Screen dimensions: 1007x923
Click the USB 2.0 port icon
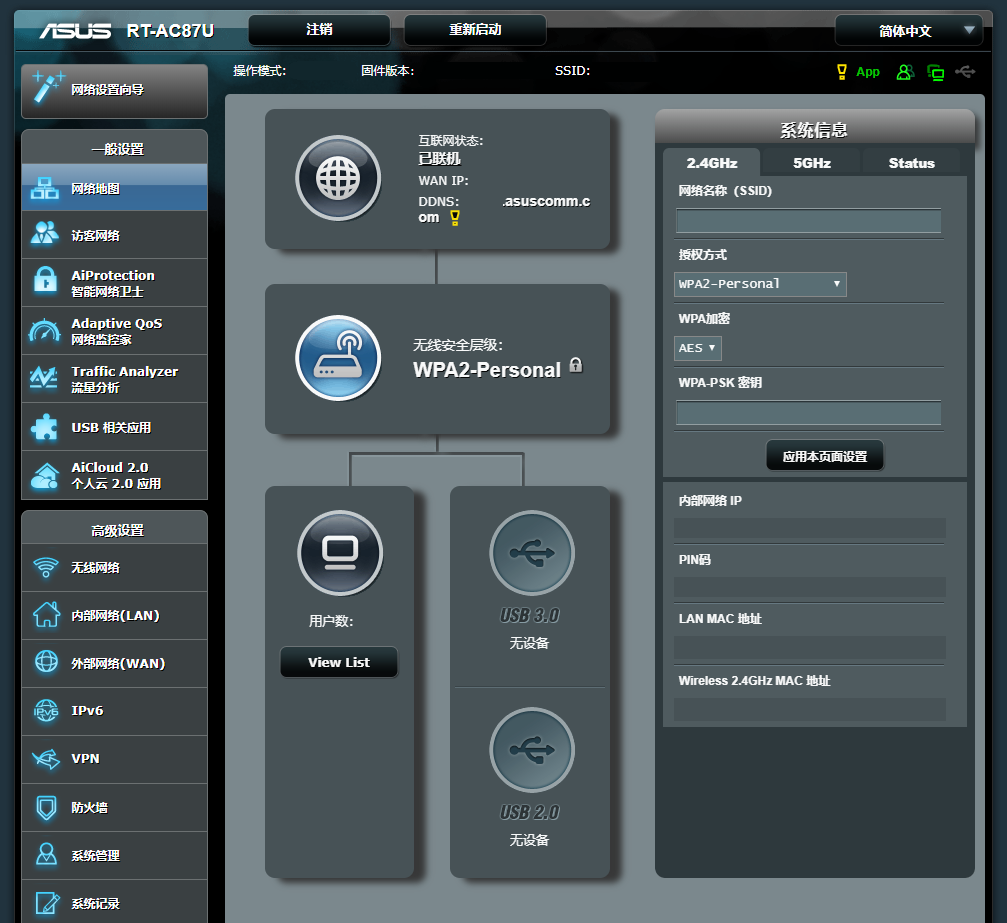pos(531,749)
